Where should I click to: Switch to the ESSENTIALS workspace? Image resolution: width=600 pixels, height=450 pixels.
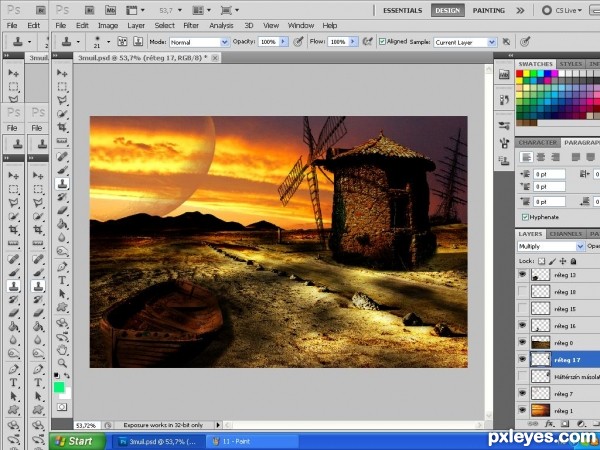tap(403, 10)
